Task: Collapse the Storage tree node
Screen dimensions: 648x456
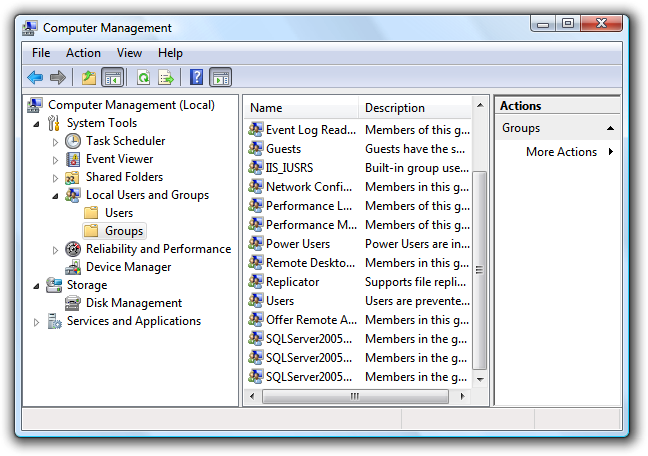Action: [x=36, y=286]
